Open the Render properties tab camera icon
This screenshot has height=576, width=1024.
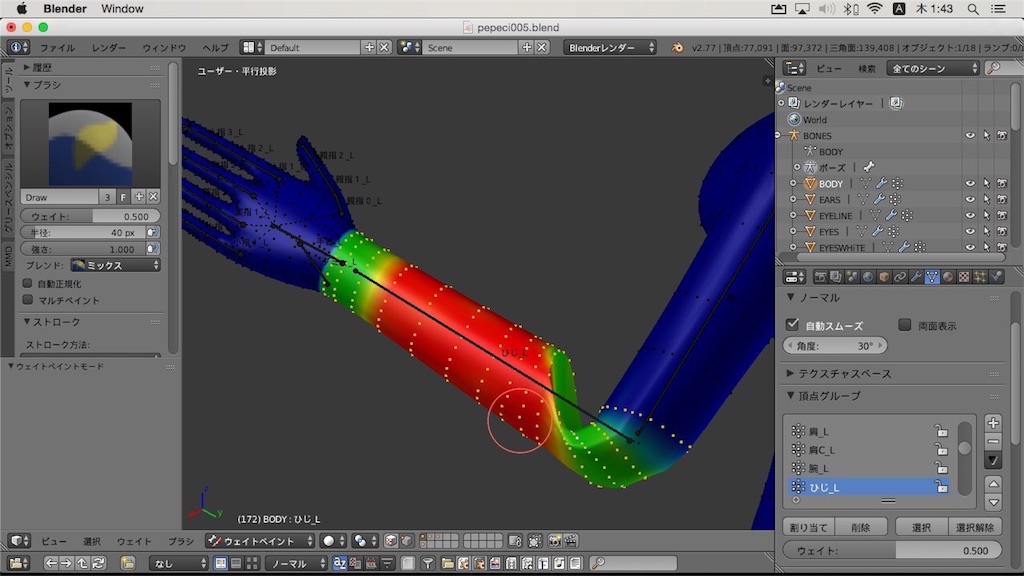click(820, 277)
